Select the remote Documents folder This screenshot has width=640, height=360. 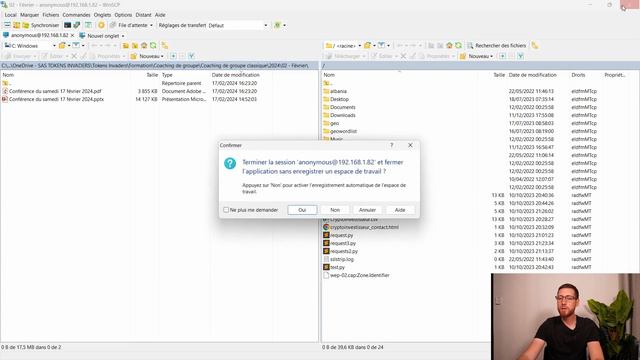343,107
